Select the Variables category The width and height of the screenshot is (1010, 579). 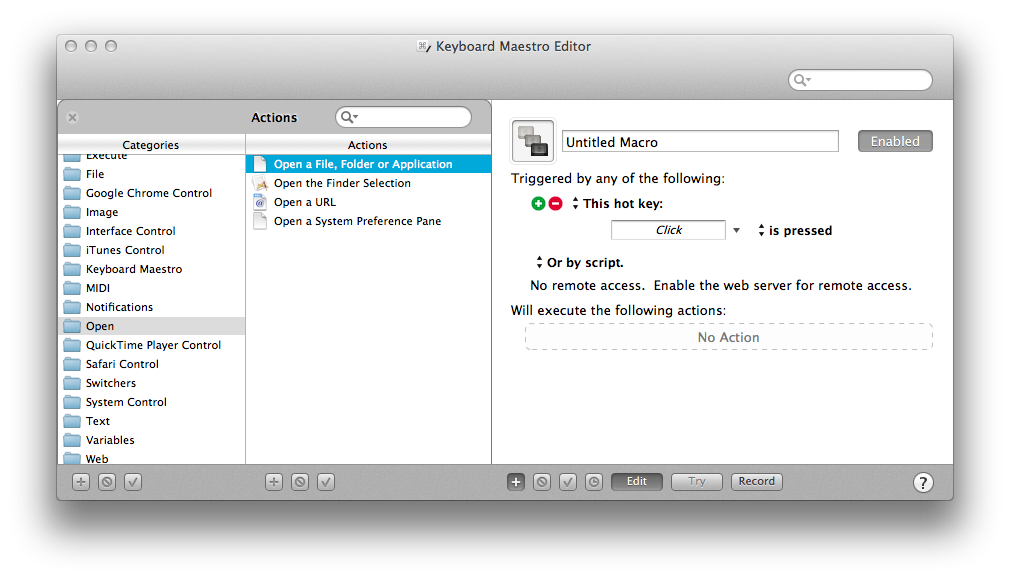pos(152,440)
